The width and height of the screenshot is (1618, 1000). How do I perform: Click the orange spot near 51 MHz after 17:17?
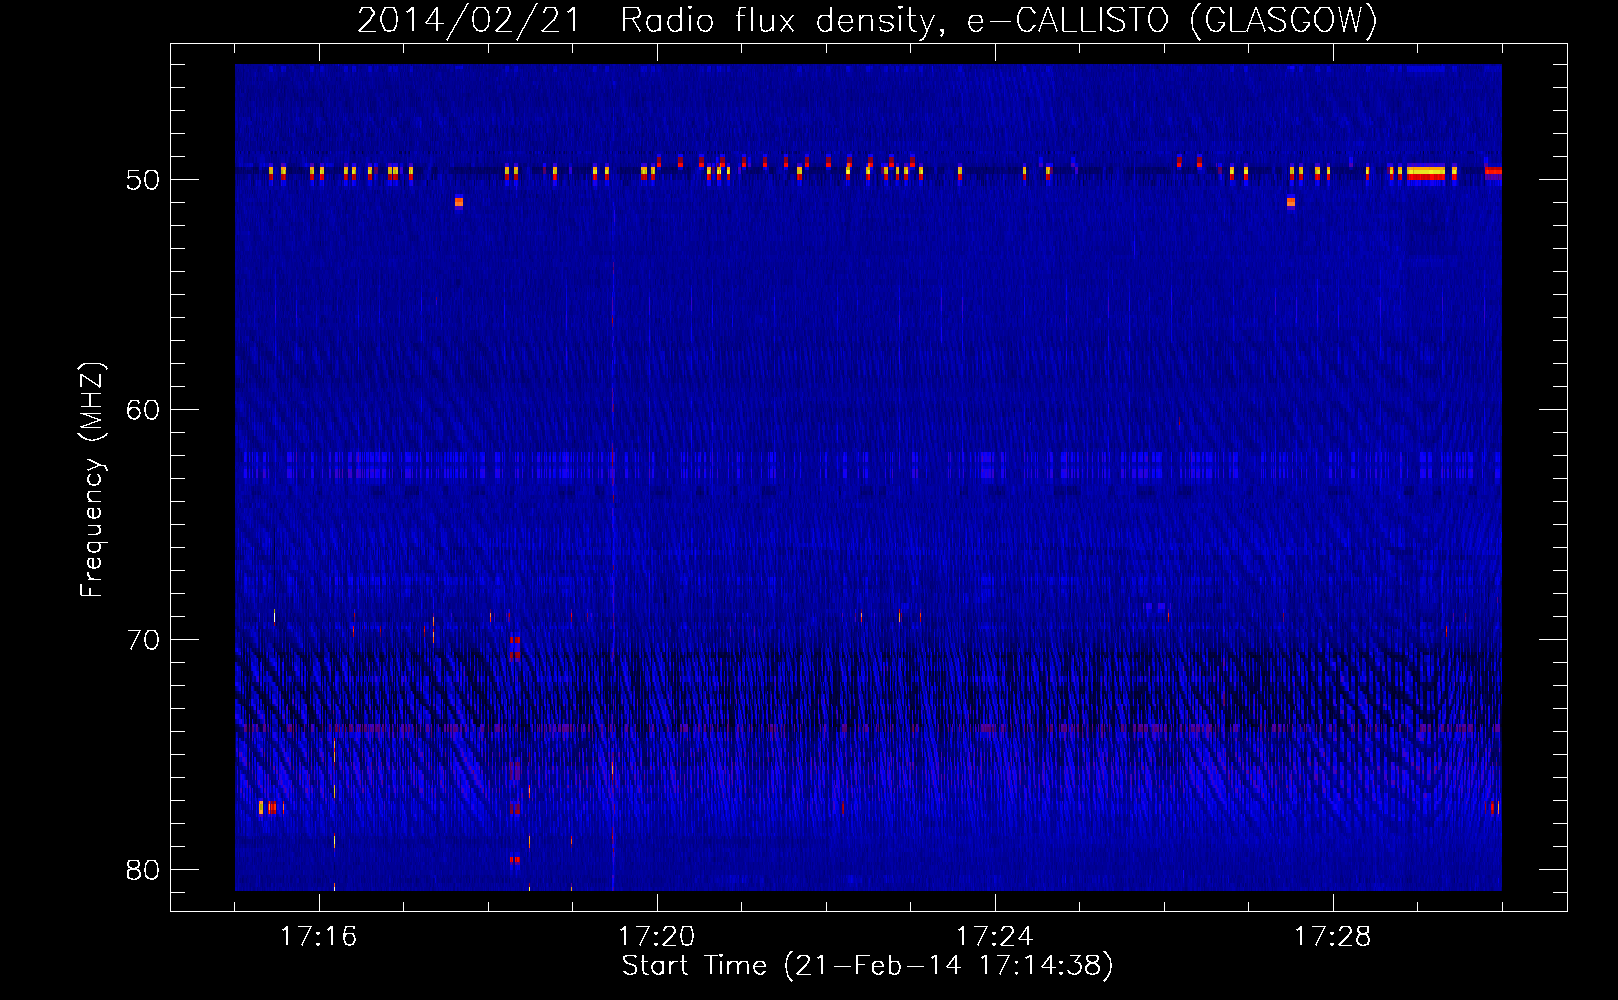pyautogui.click(x=459, y=202)
